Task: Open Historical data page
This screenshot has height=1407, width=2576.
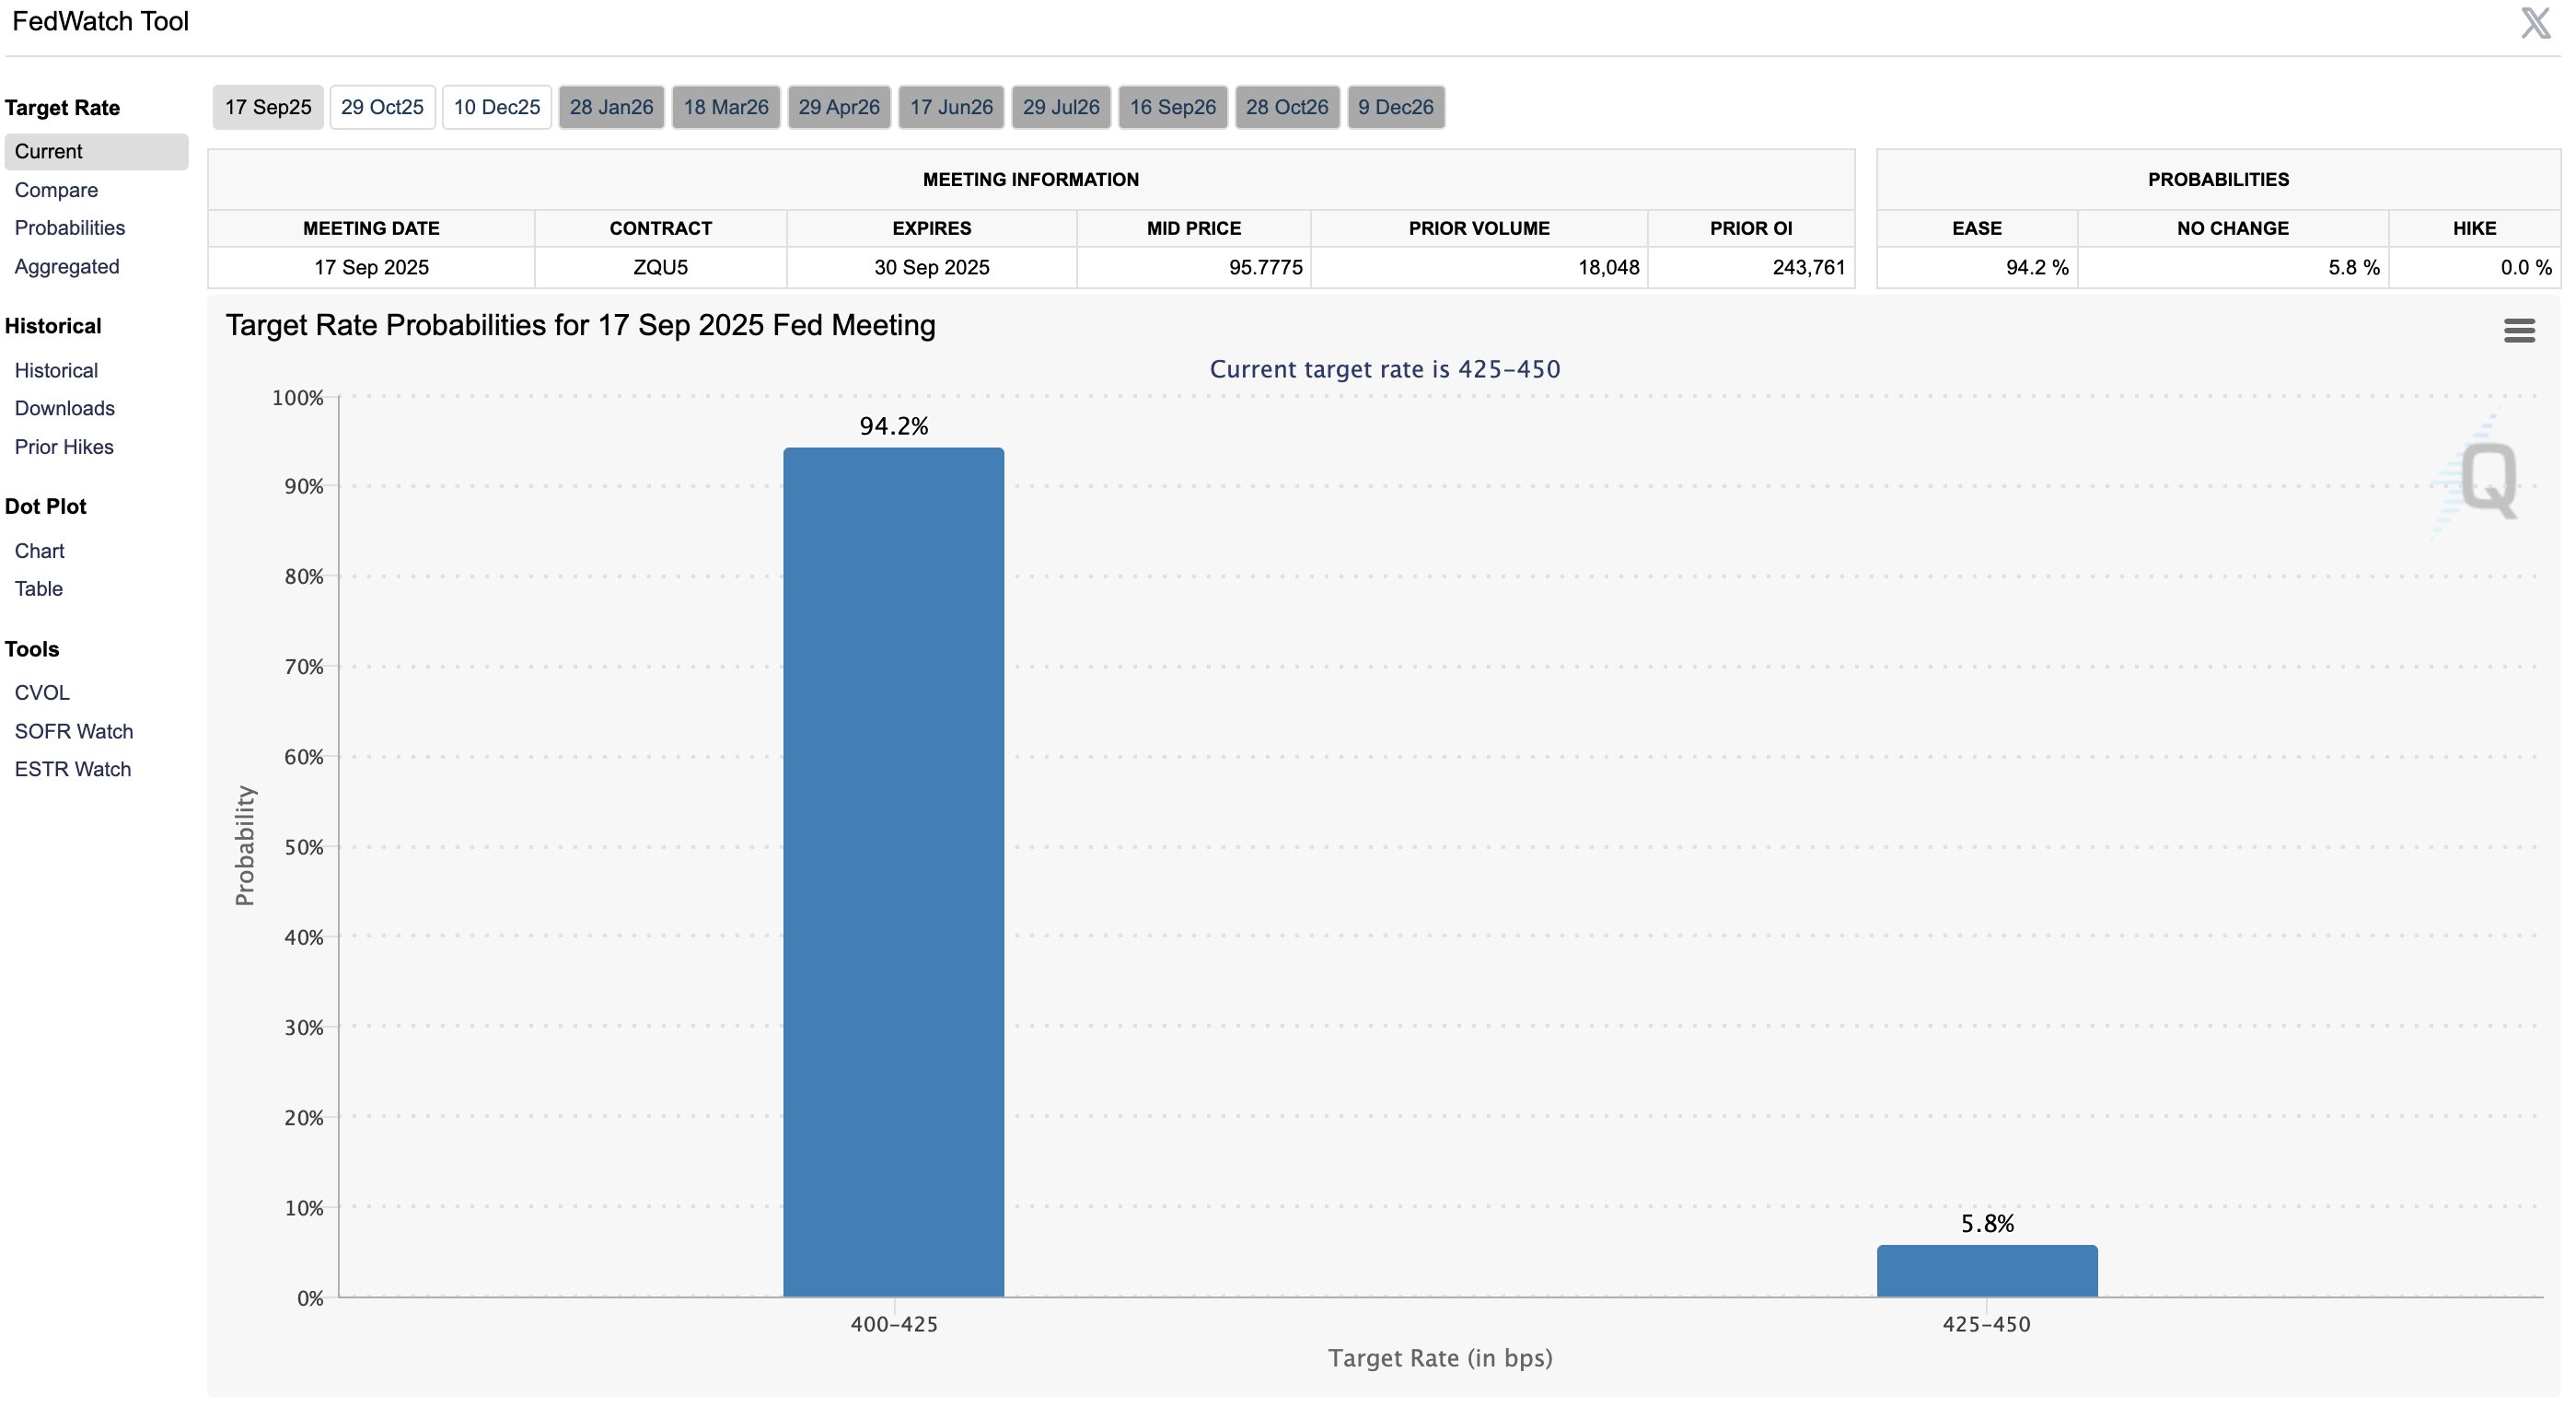Action: [56, 371]
